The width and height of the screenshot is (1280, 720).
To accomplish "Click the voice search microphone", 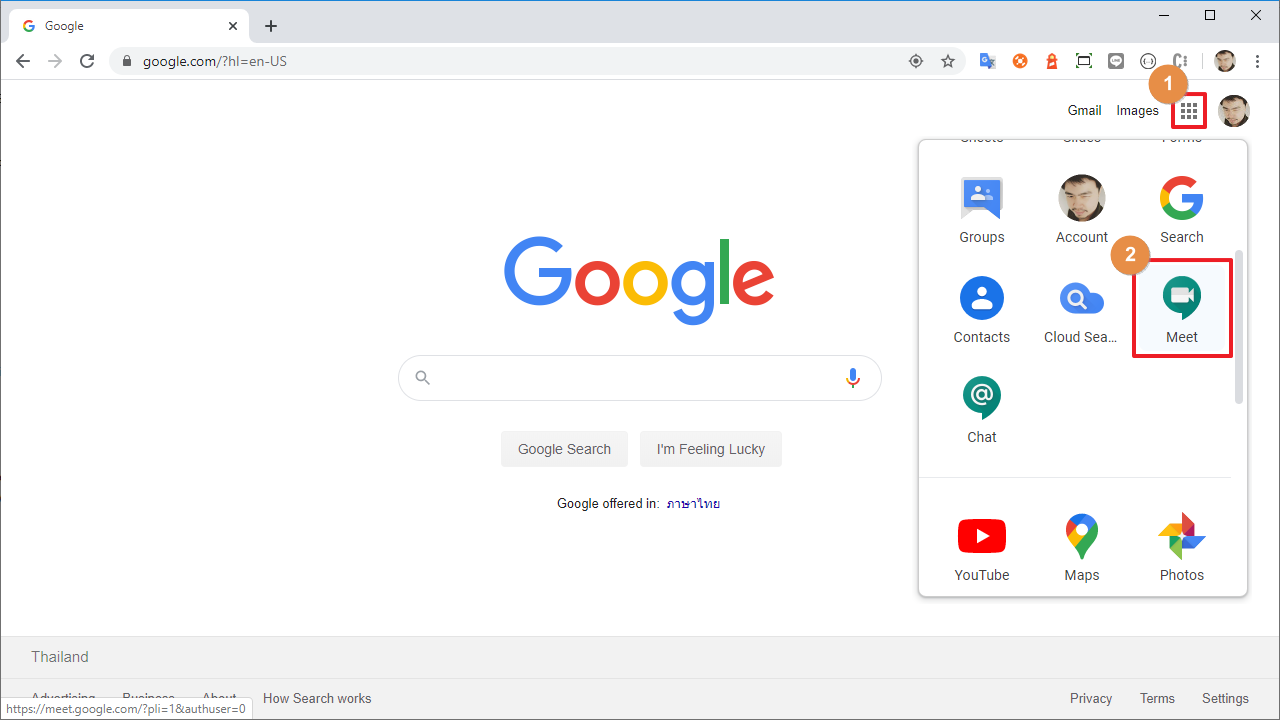I will point(852,378).
